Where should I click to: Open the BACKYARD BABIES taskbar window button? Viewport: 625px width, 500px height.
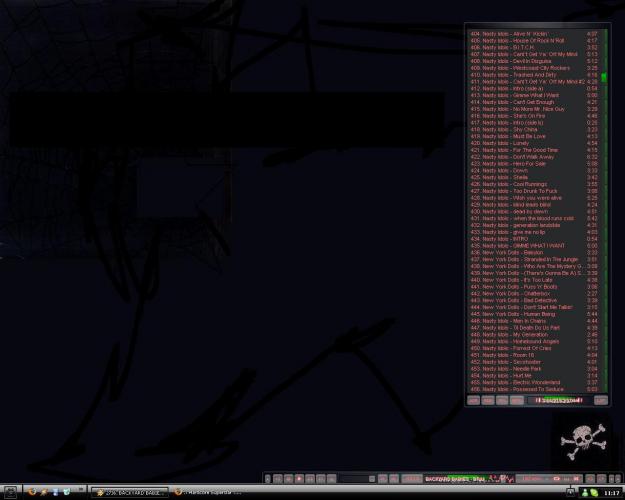[130, 493]
